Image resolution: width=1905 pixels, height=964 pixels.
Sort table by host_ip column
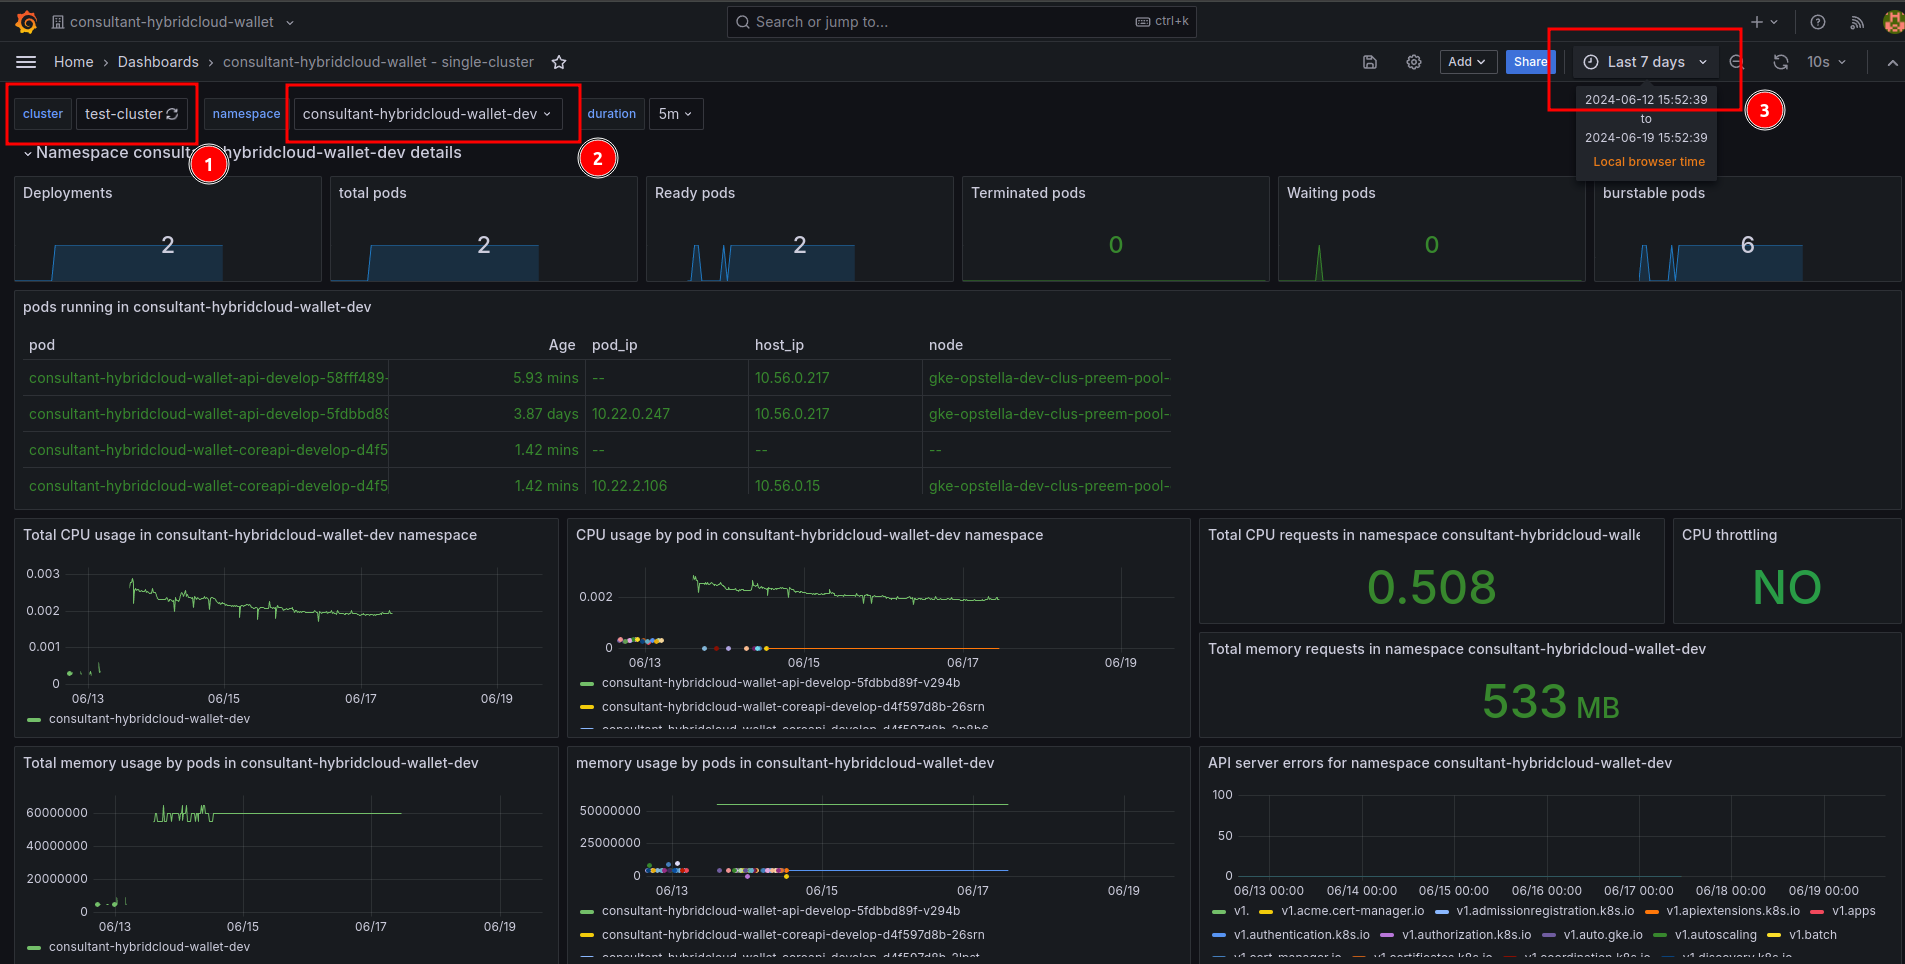[779, 345]
